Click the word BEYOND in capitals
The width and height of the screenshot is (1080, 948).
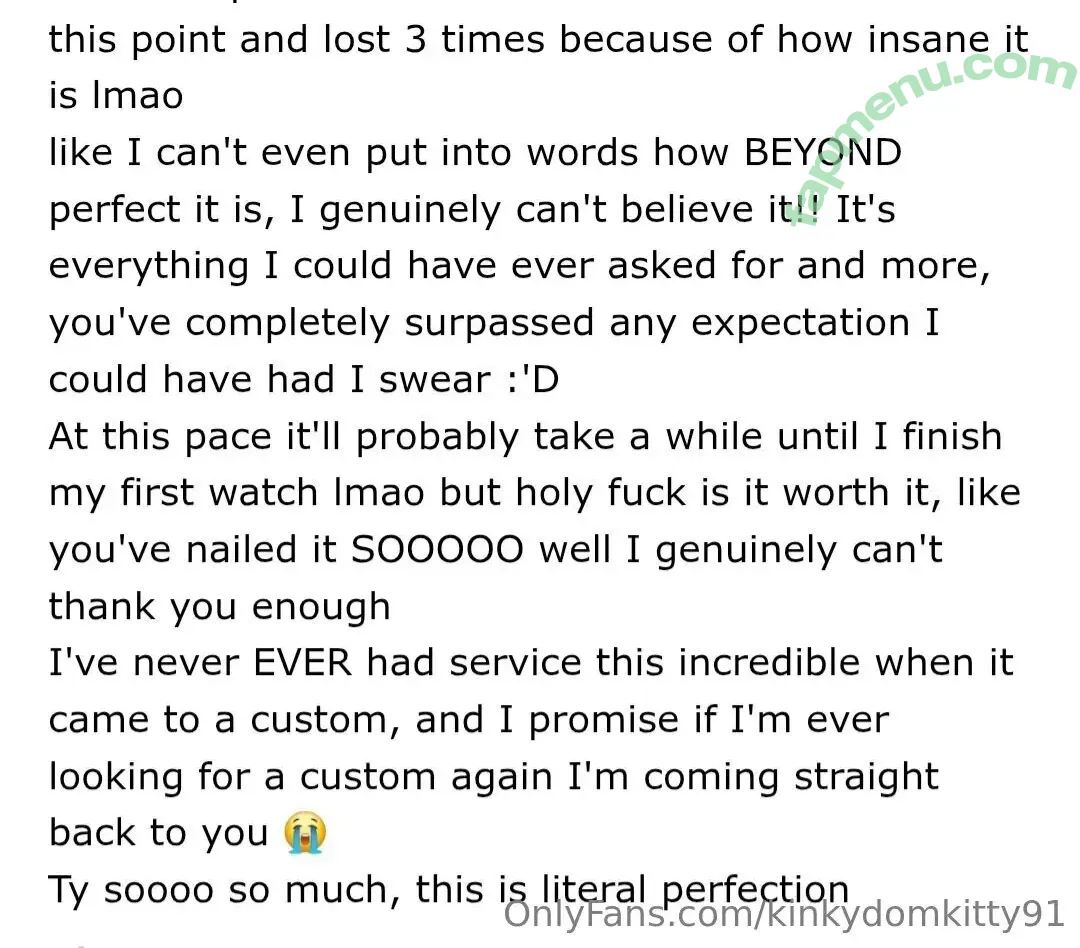pyautogui.click(x=823, y=152)
